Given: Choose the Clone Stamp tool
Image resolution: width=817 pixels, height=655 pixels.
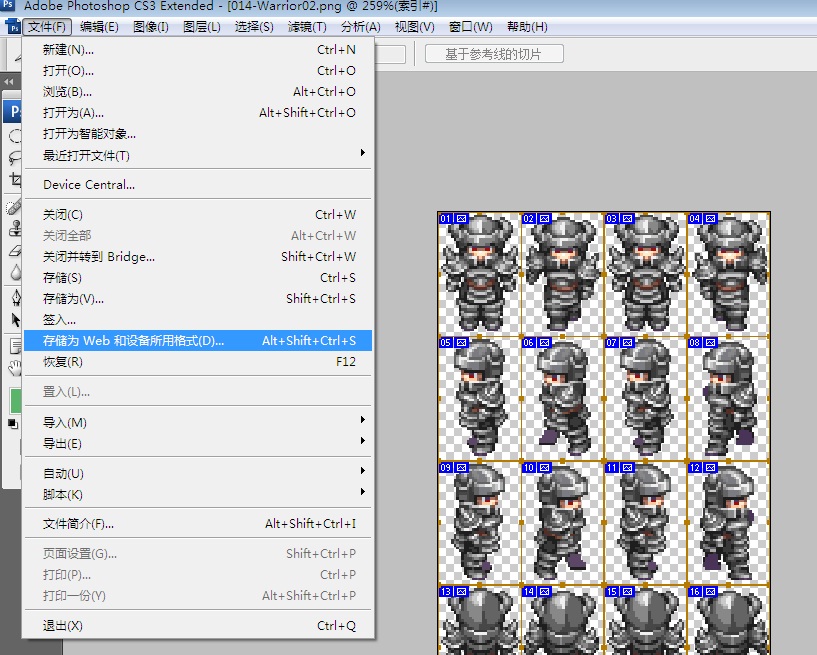Looking at the screenshot, I should coord(15,229).
